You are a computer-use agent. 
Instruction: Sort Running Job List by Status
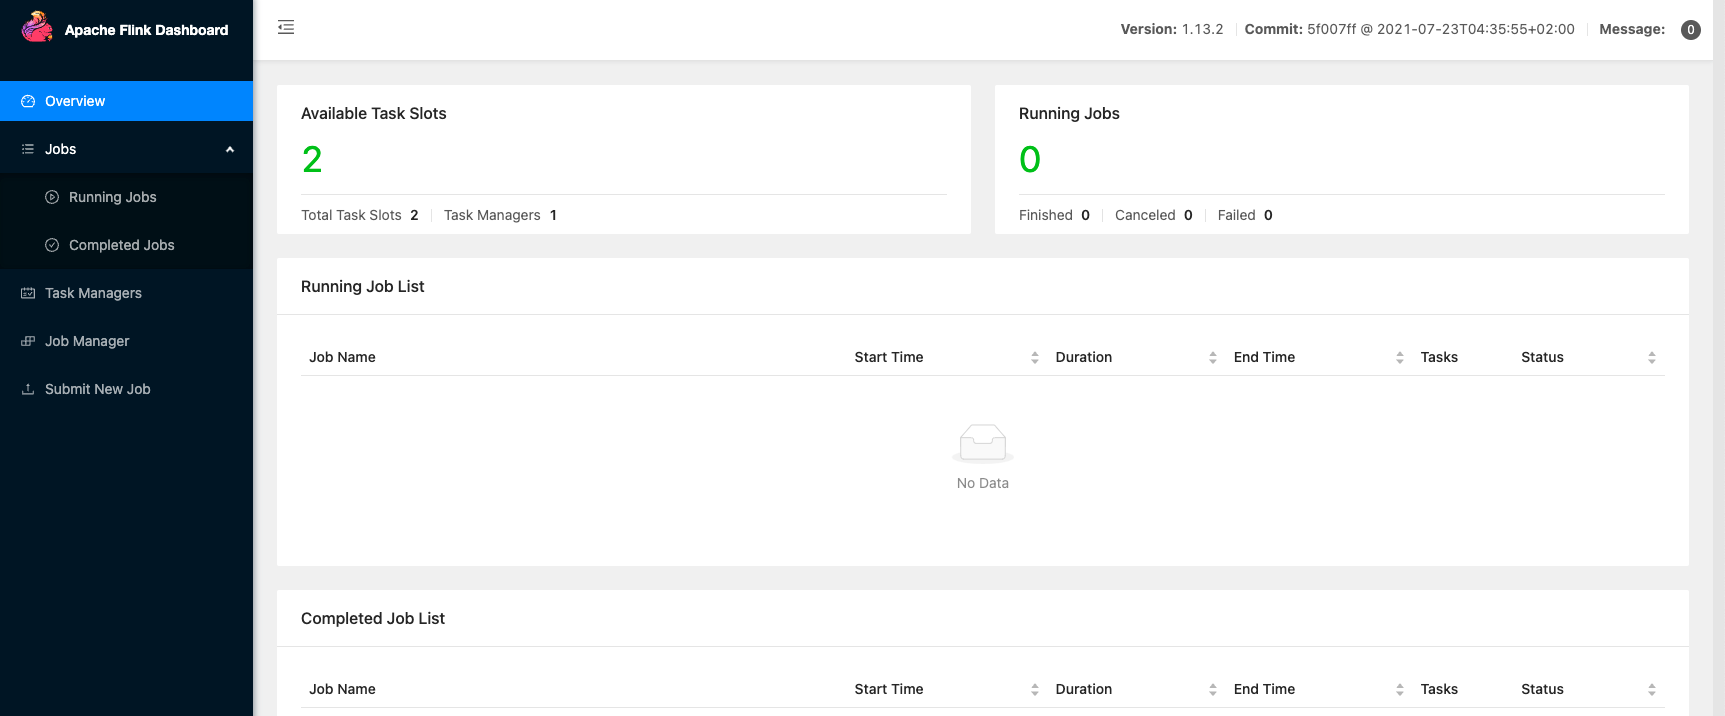tap(1652, 357)
